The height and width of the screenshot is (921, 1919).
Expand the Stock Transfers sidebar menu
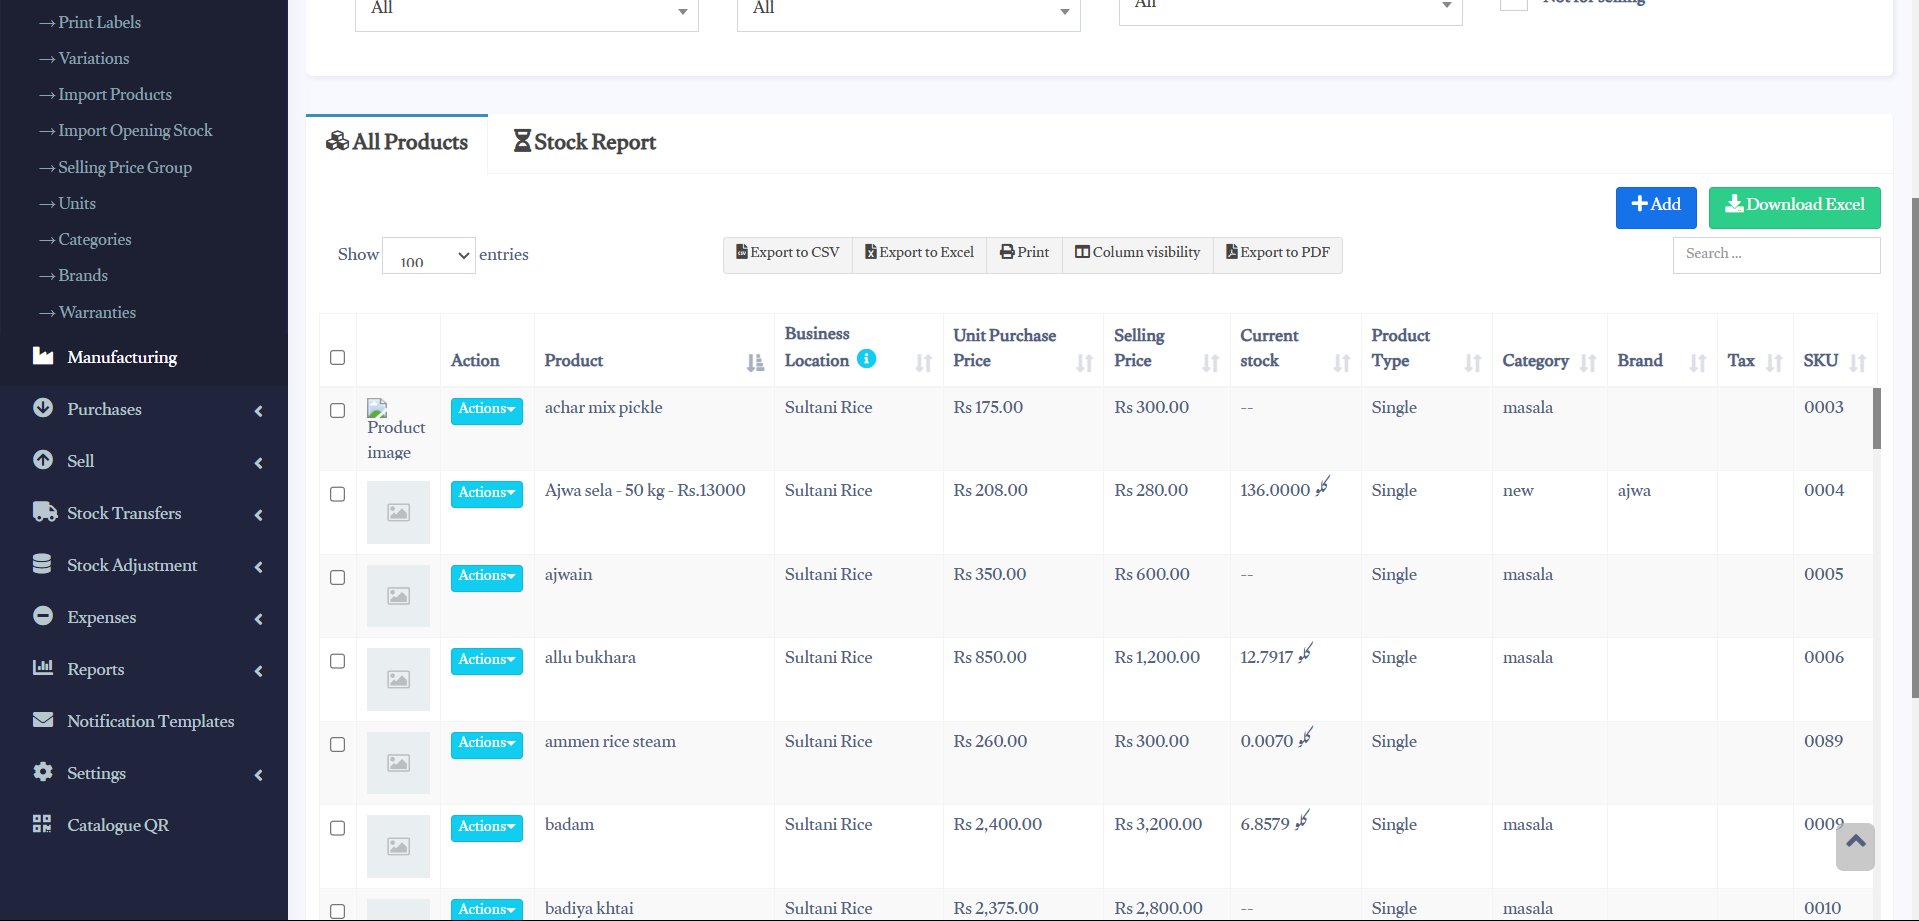pyautogui.click(x=259, y=515)
